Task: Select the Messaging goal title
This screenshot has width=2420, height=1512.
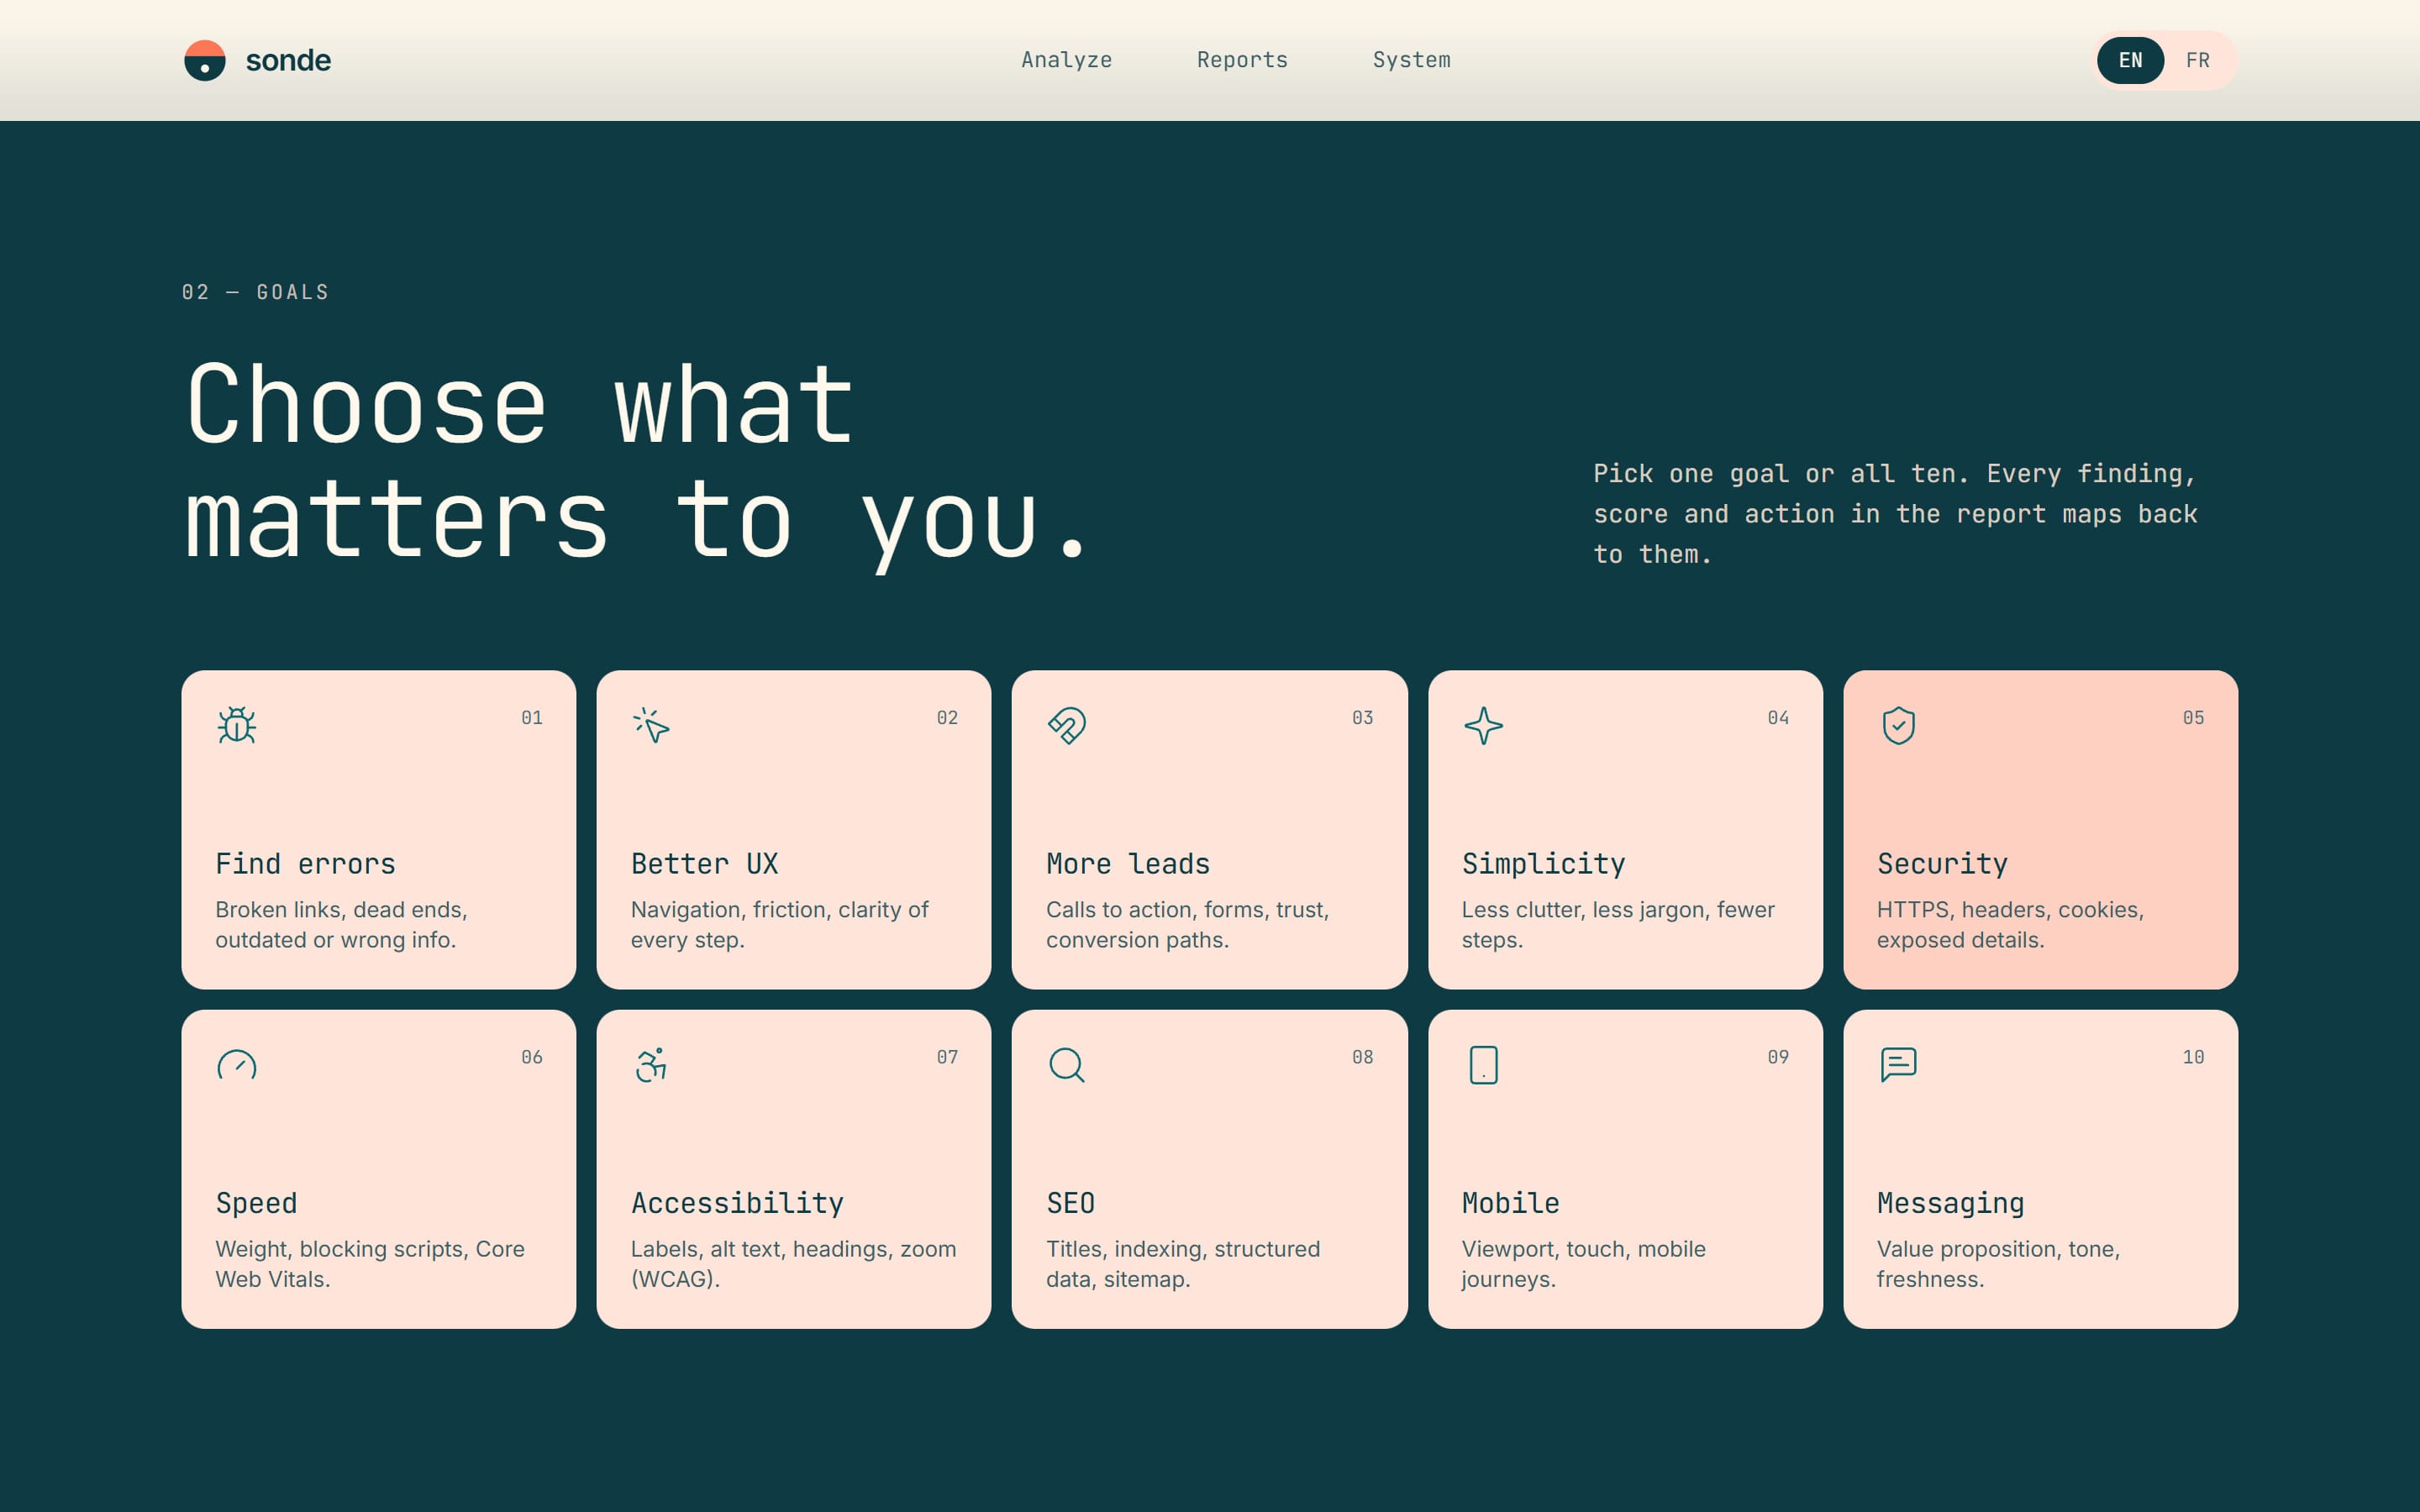Action: [1950, 1203]
